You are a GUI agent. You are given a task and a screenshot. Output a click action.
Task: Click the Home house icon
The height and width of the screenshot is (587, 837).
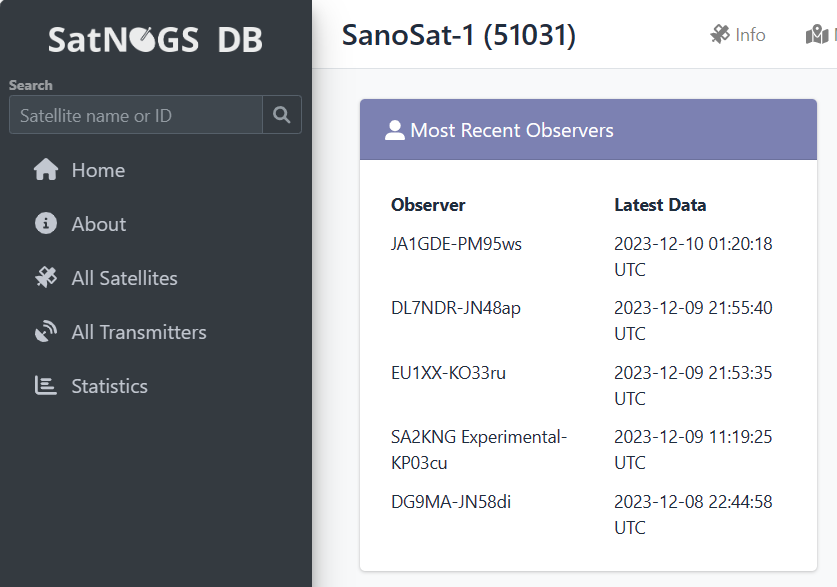(x=46, y=170)
